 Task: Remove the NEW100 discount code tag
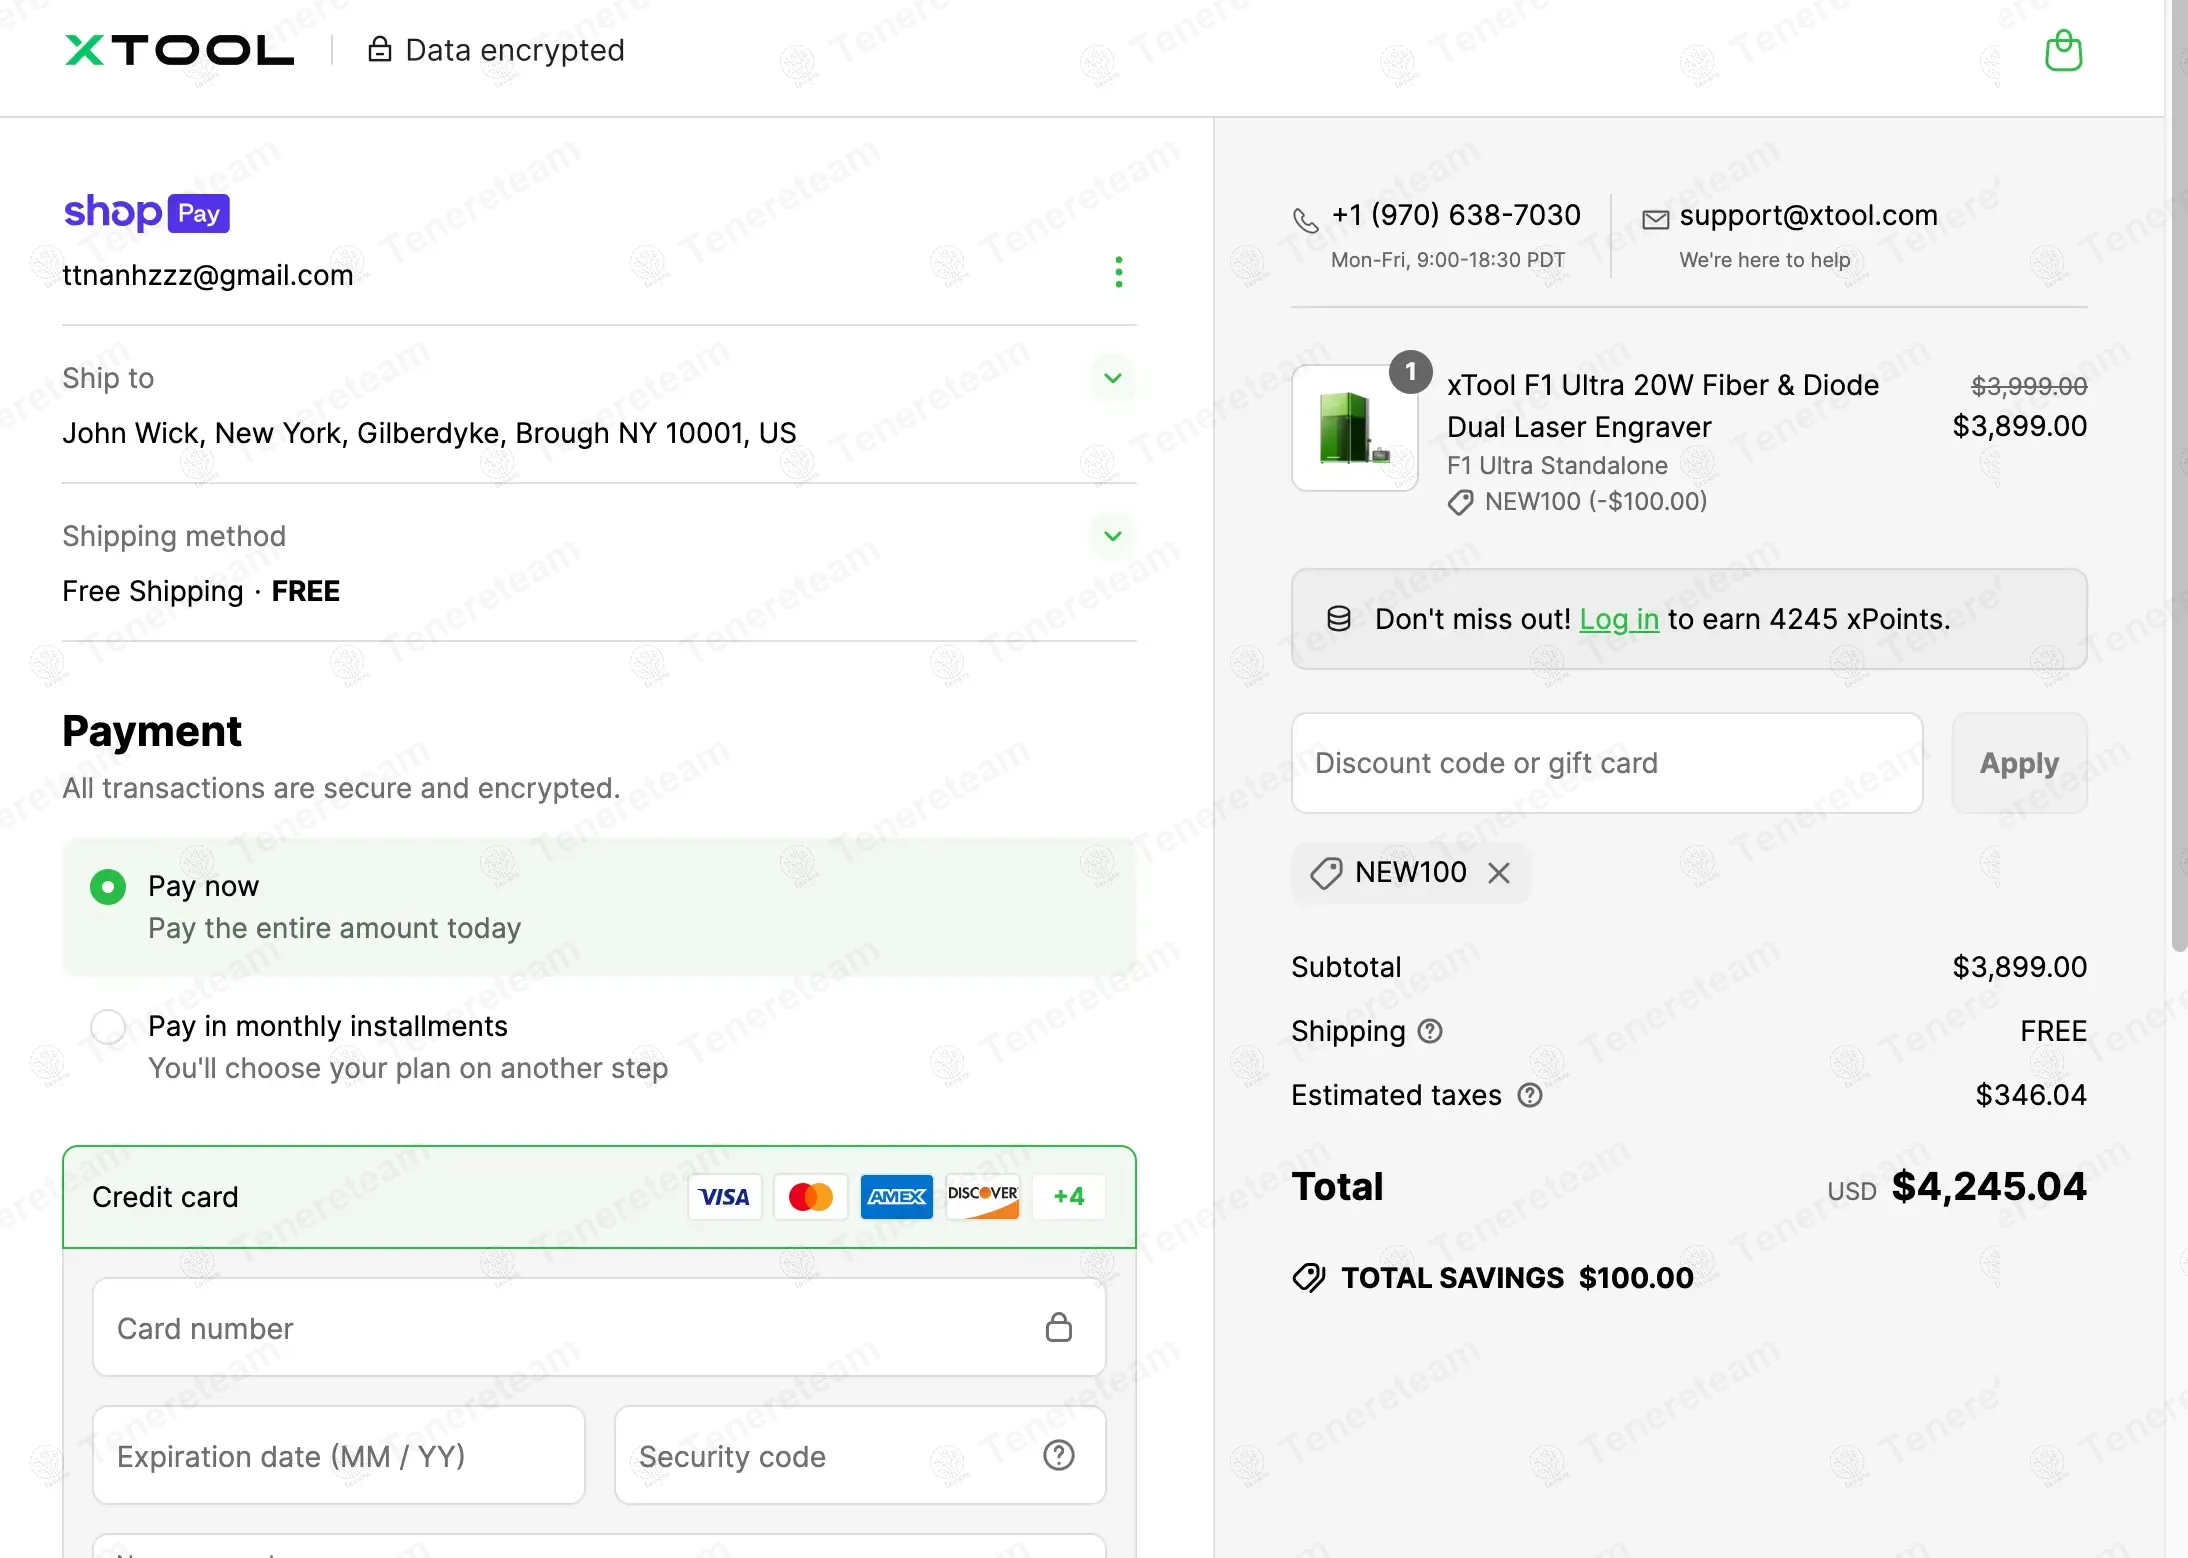click(1498, 873)
